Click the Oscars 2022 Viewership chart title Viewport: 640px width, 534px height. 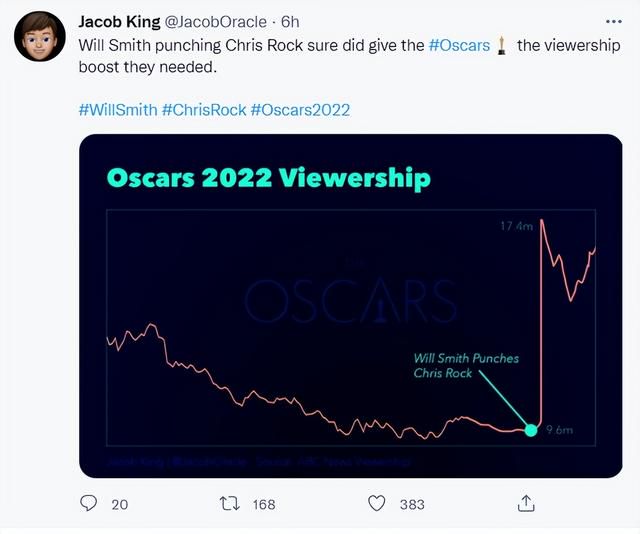click(x=269, y=178)
